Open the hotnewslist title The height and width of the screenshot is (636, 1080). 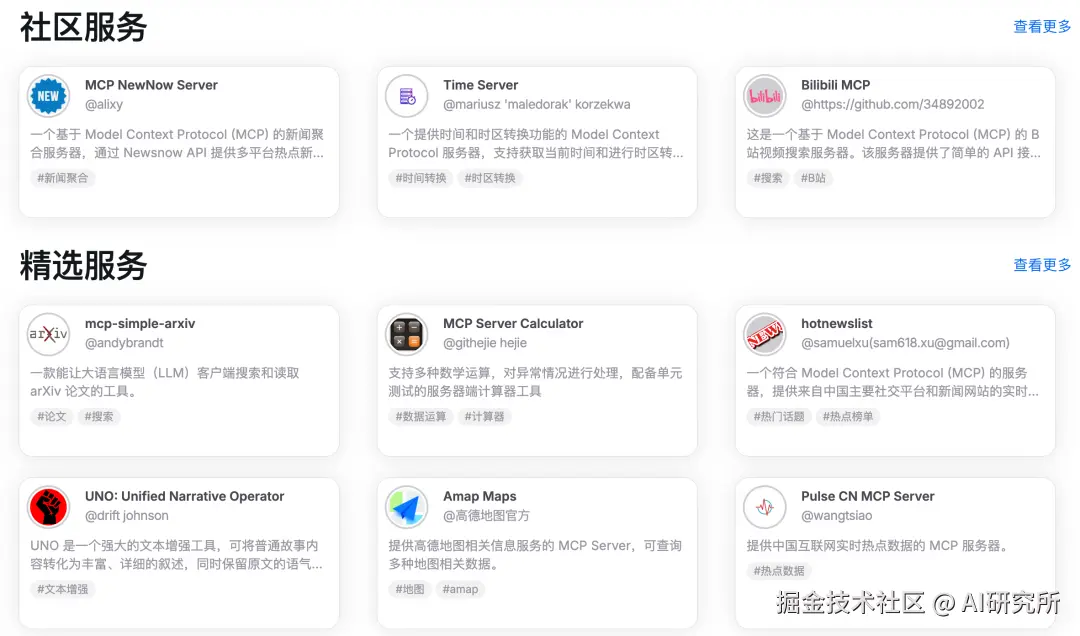click(837, 323)
